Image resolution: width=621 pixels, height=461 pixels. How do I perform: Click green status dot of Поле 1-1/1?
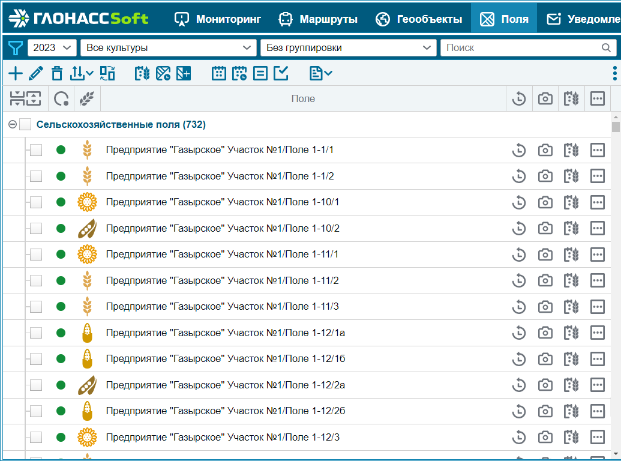(x=61, y=150)
